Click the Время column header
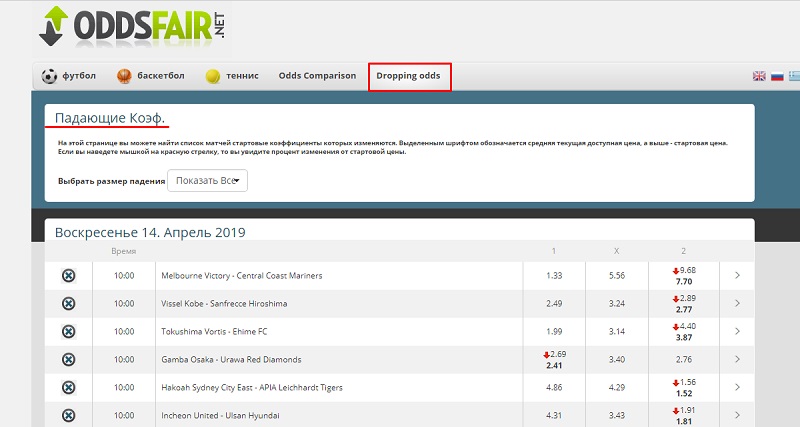800x427 pixels. [123, 251]
